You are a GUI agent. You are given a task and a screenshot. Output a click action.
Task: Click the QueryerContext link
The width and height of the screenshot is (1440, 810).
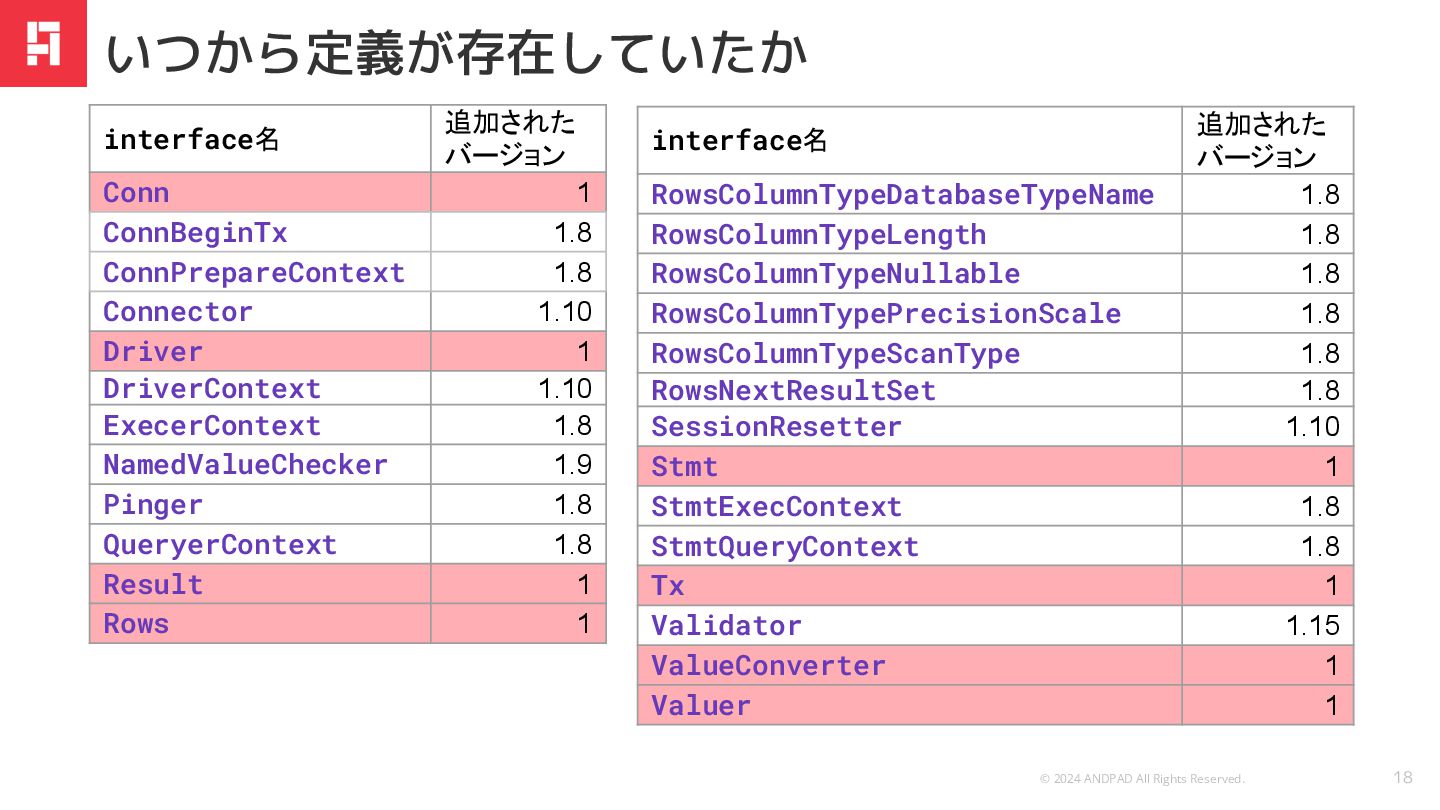click(x=220, y=545)
